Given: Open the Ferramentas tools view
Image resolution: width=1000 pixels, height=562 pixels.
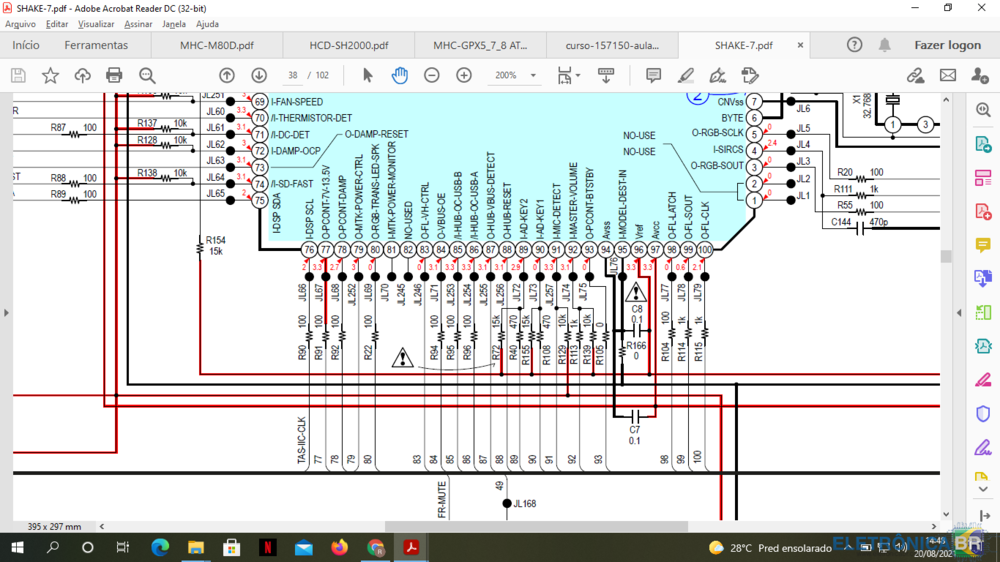Looking at the screenshot, I should pyautogui.click(x=96, y=45).
